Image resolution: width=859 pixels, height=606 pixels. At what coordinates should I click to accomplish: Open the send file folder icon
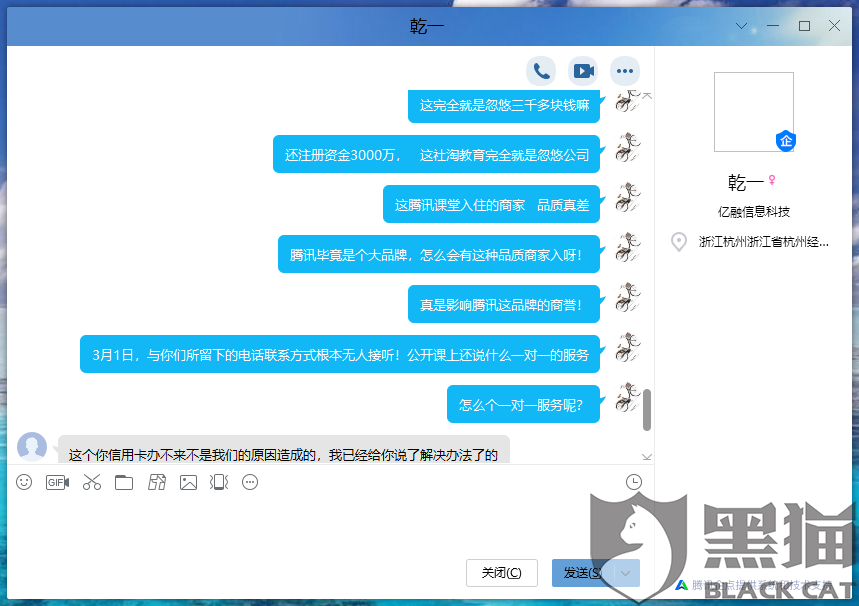click(x=124, y=482)
